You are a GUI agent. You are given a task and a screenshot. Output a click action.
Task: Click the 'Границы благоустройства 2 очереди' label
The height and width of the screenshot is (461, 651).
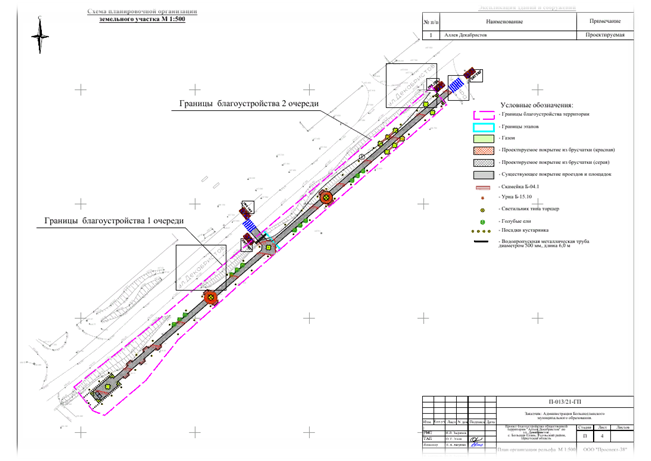tap(249, 104)
